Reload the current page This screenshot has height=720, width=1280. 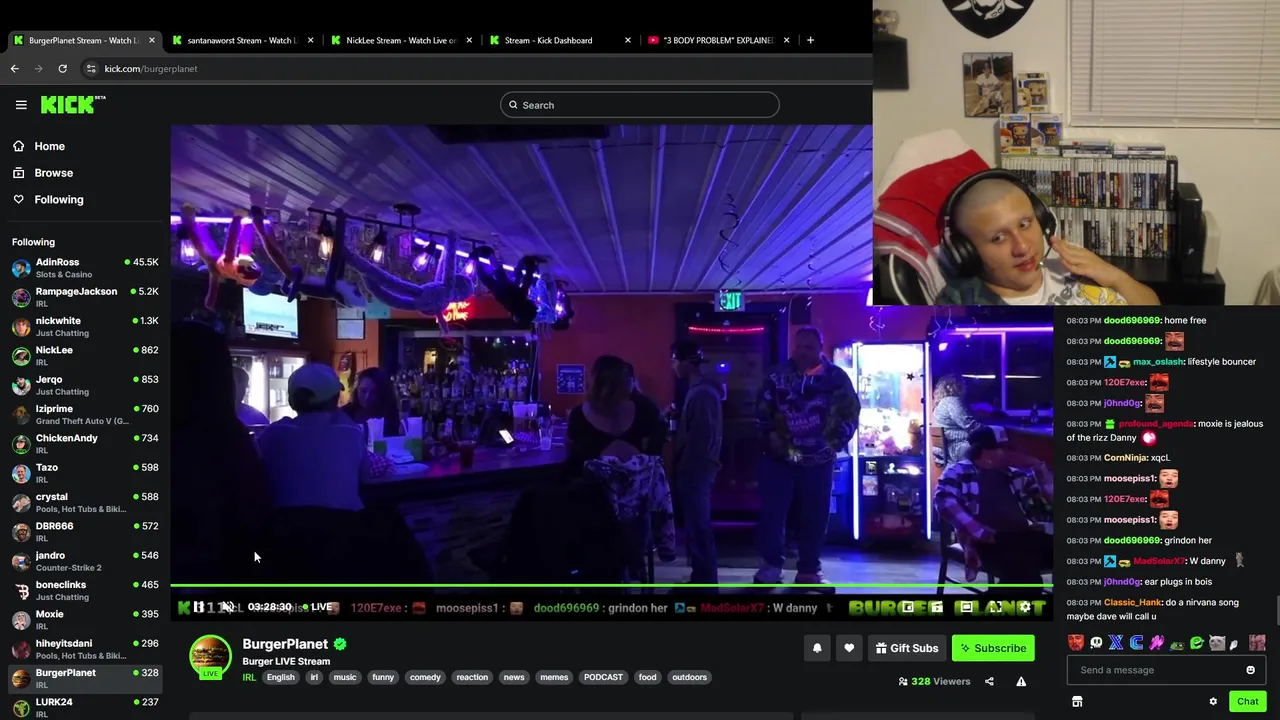coord(62,68)
